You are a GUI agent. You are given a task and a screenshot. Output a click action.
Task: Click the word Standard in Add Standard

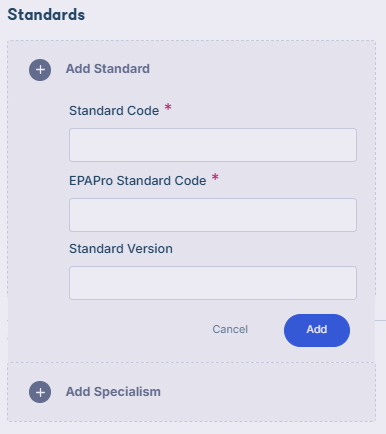click(122, 69)
